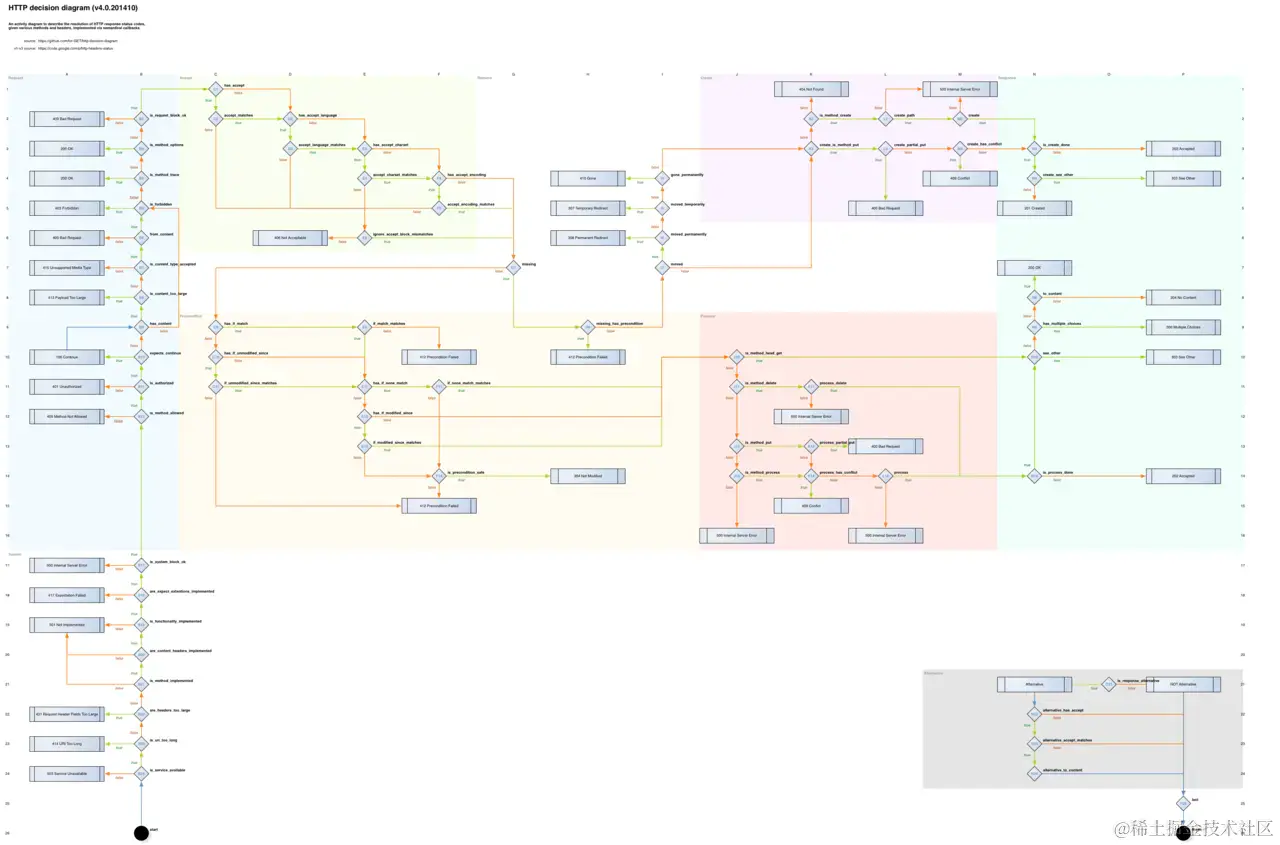The height and width of the screenshot is (845, 1280).
Task: Select the see_other decision diamond
Action: click(x=1034, y=356)
